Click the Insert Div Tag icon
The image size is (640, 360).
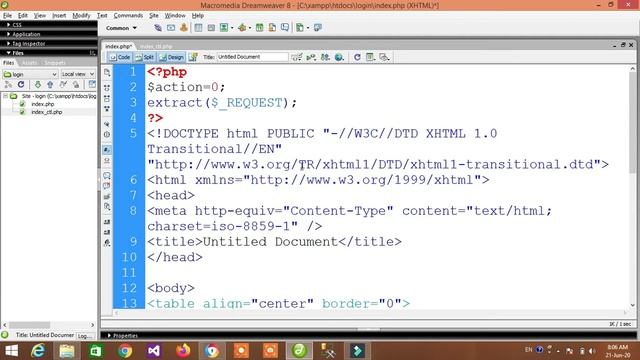coord(211,28)
